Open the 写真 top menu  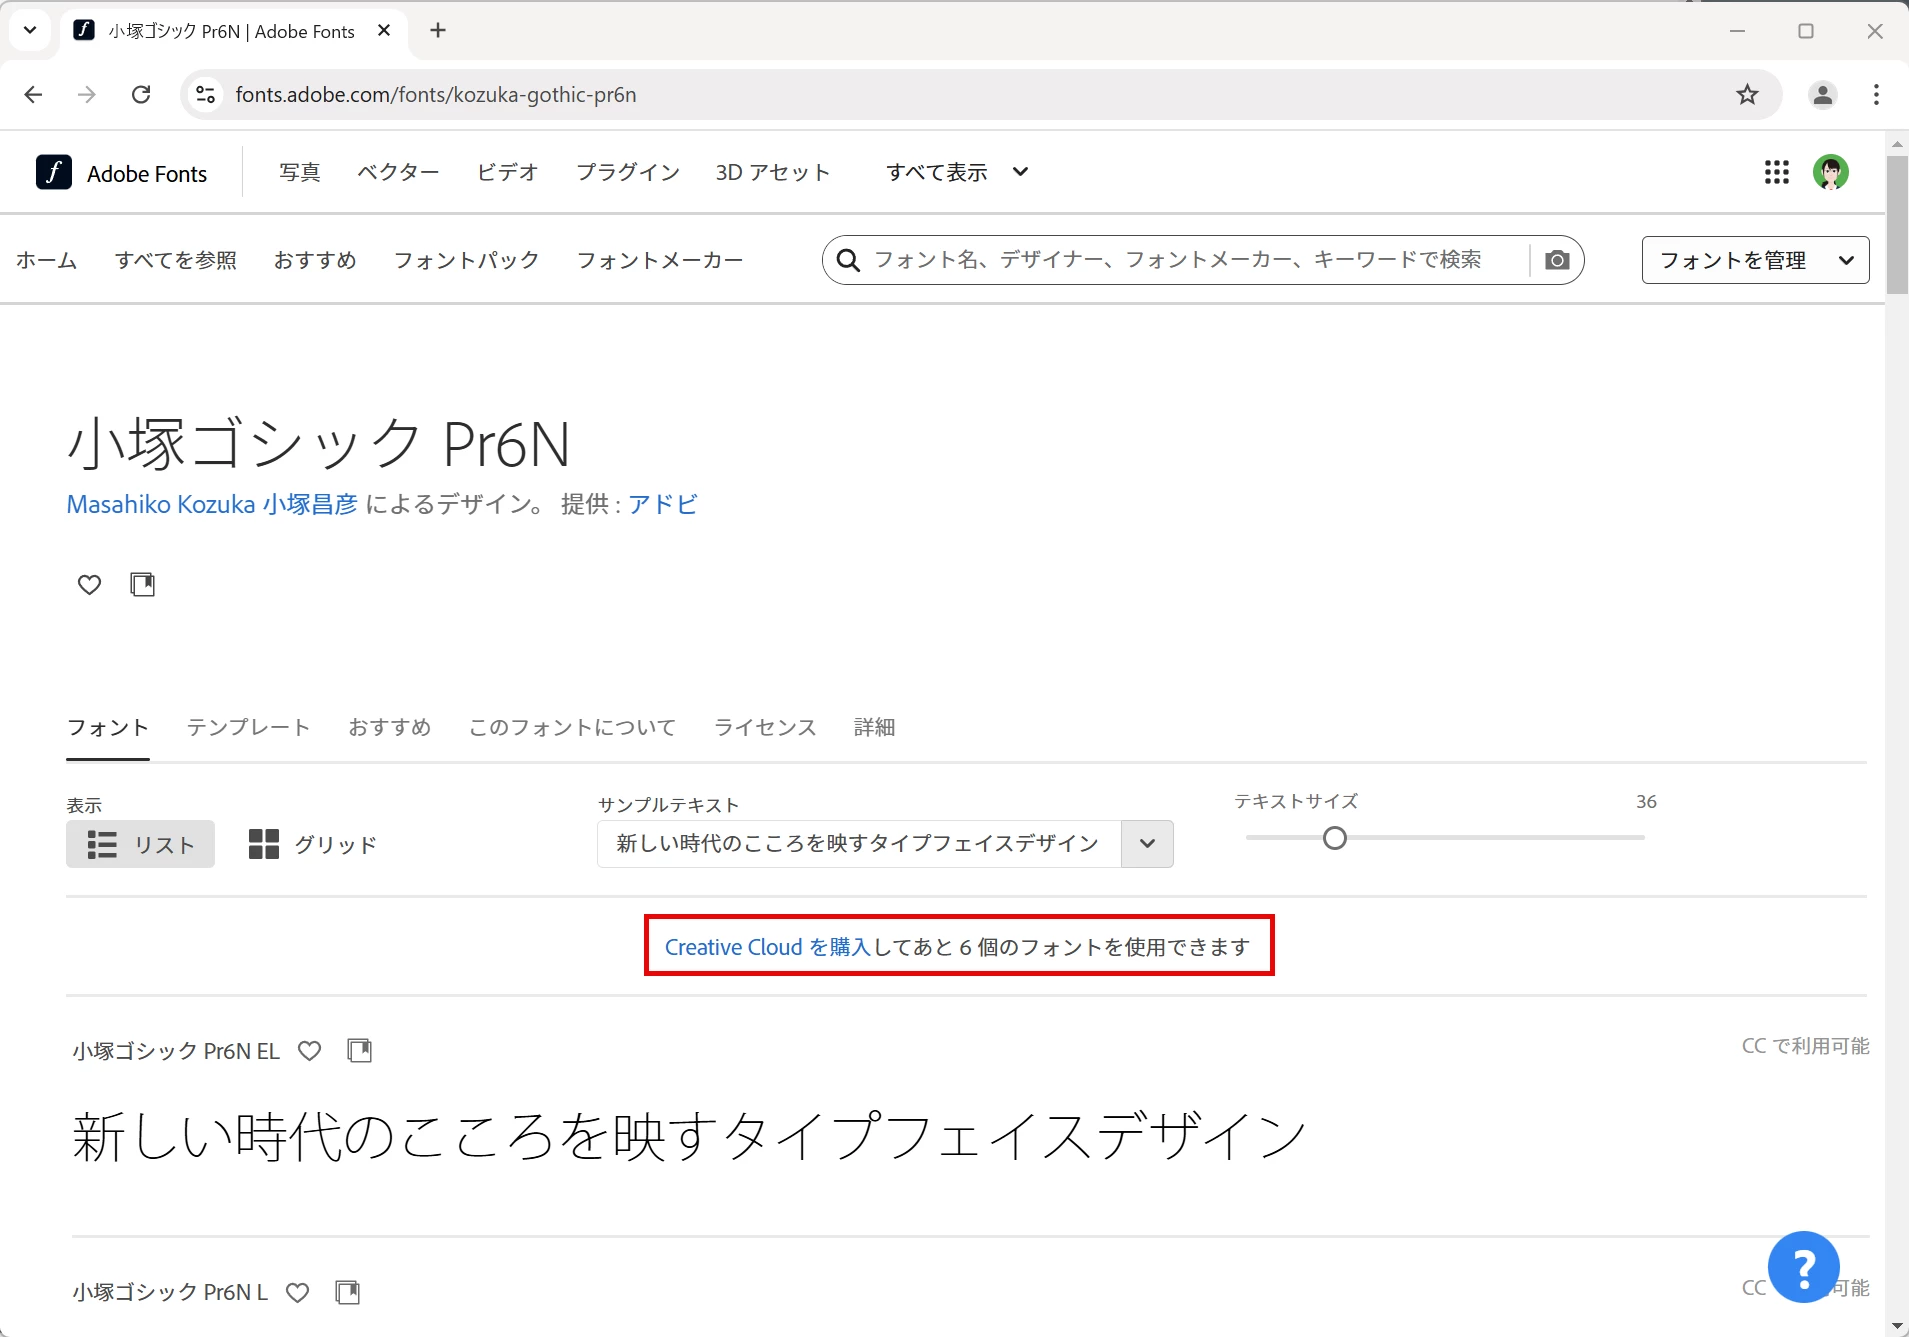300,172
